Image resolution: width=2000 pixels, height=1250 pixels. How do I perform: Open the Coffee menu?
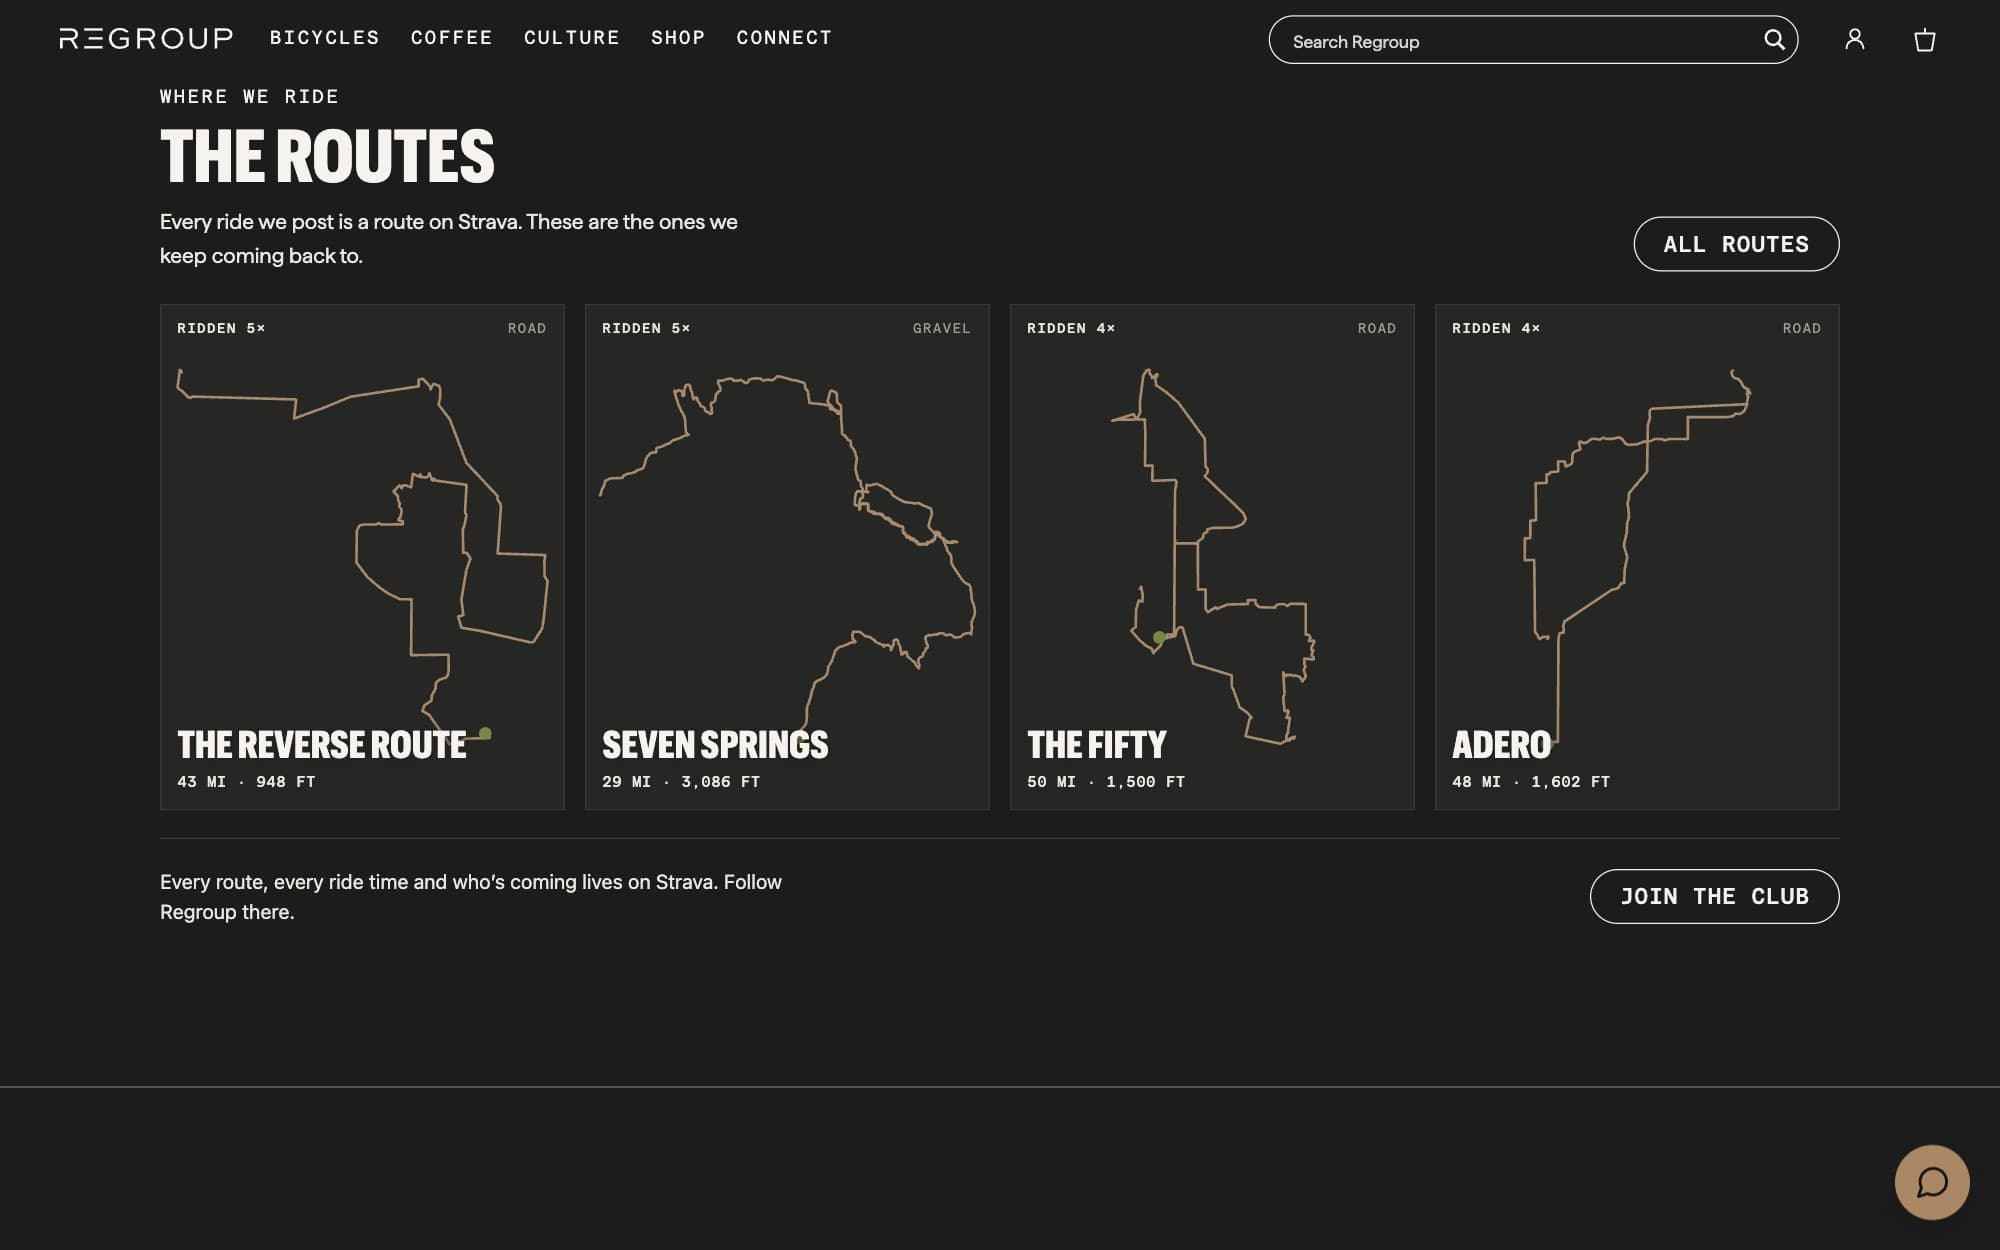point(452,38)
